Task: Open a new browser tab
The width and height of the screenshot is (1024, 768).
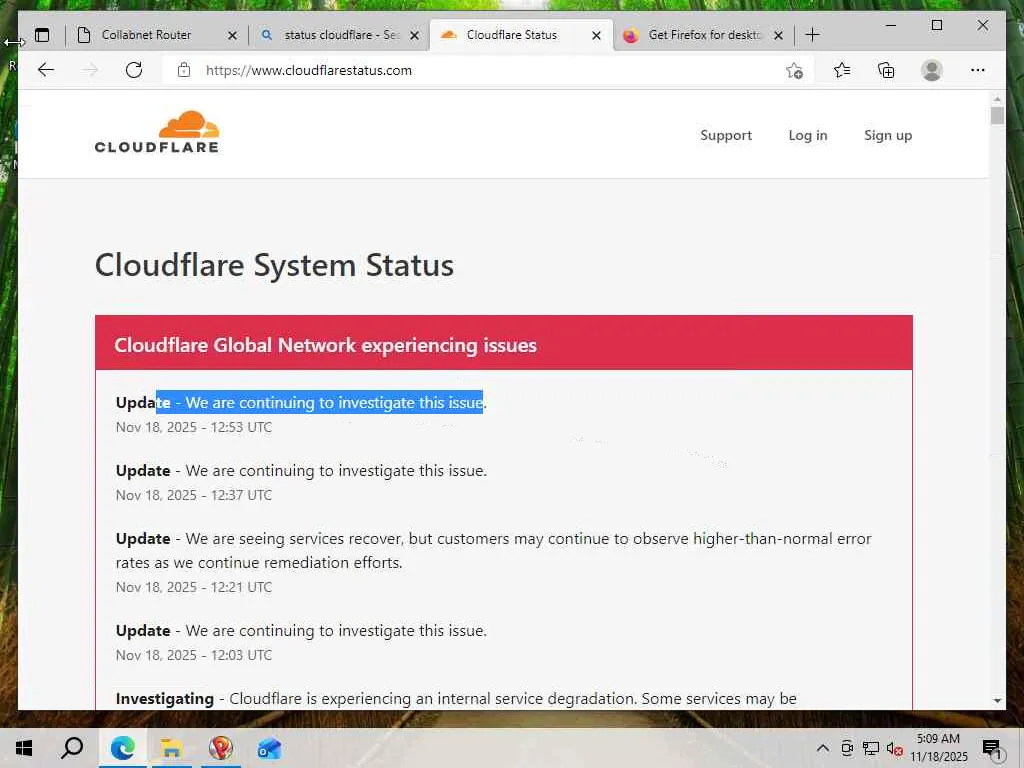Action: 812,35
